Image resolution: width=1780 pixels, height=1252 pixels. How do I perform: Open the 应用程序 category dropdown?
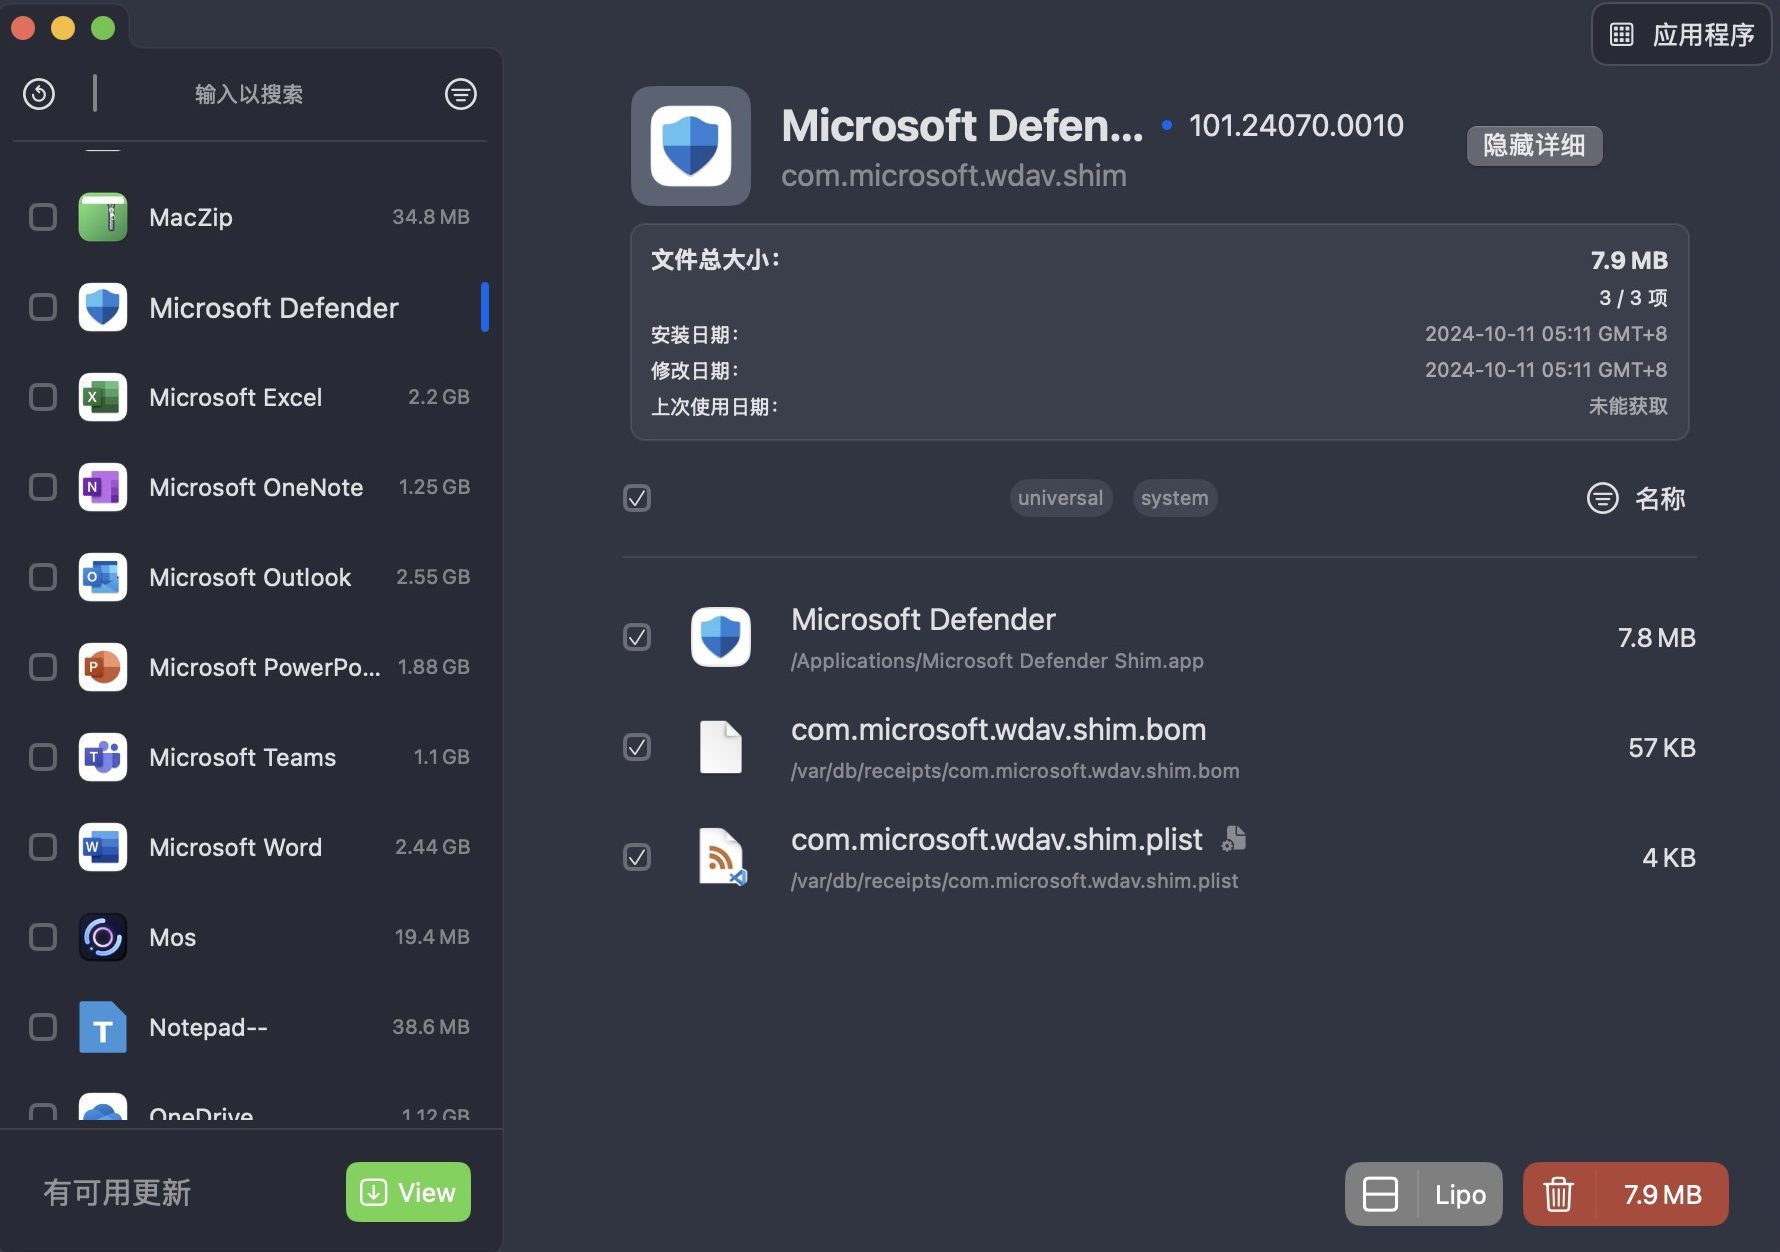tap(1681, 35)
